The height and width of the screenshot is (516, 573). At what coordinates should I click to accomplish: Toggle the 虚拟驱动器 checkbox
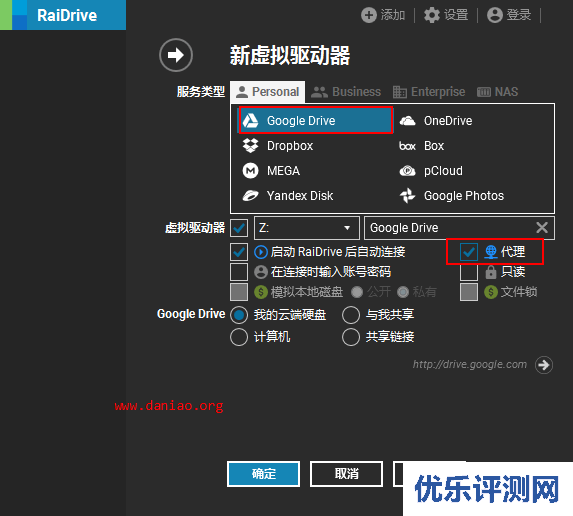[239, 228]
